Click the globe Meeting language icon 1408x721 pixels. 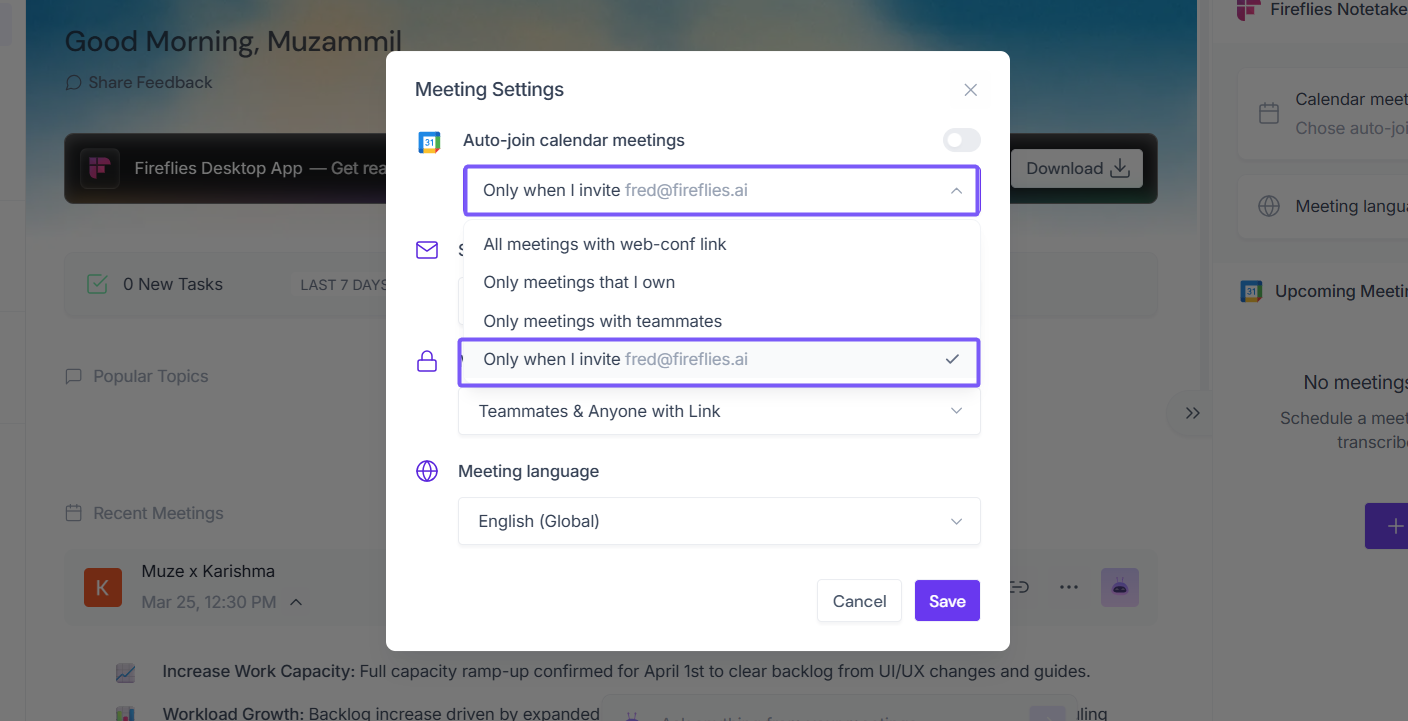click(427, 471)
